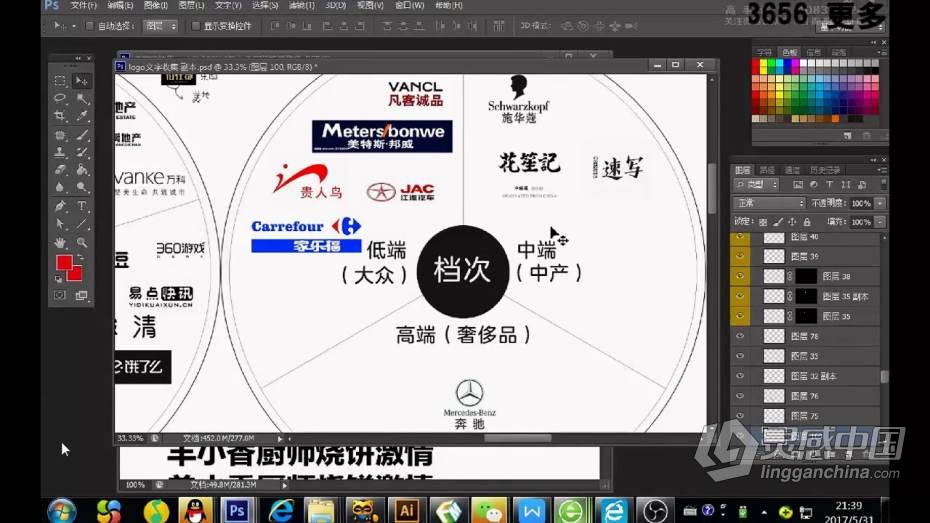The height and width of the screenshot is (523, 930).
Task: Filter layers by type layer icon
Action: 829,185
